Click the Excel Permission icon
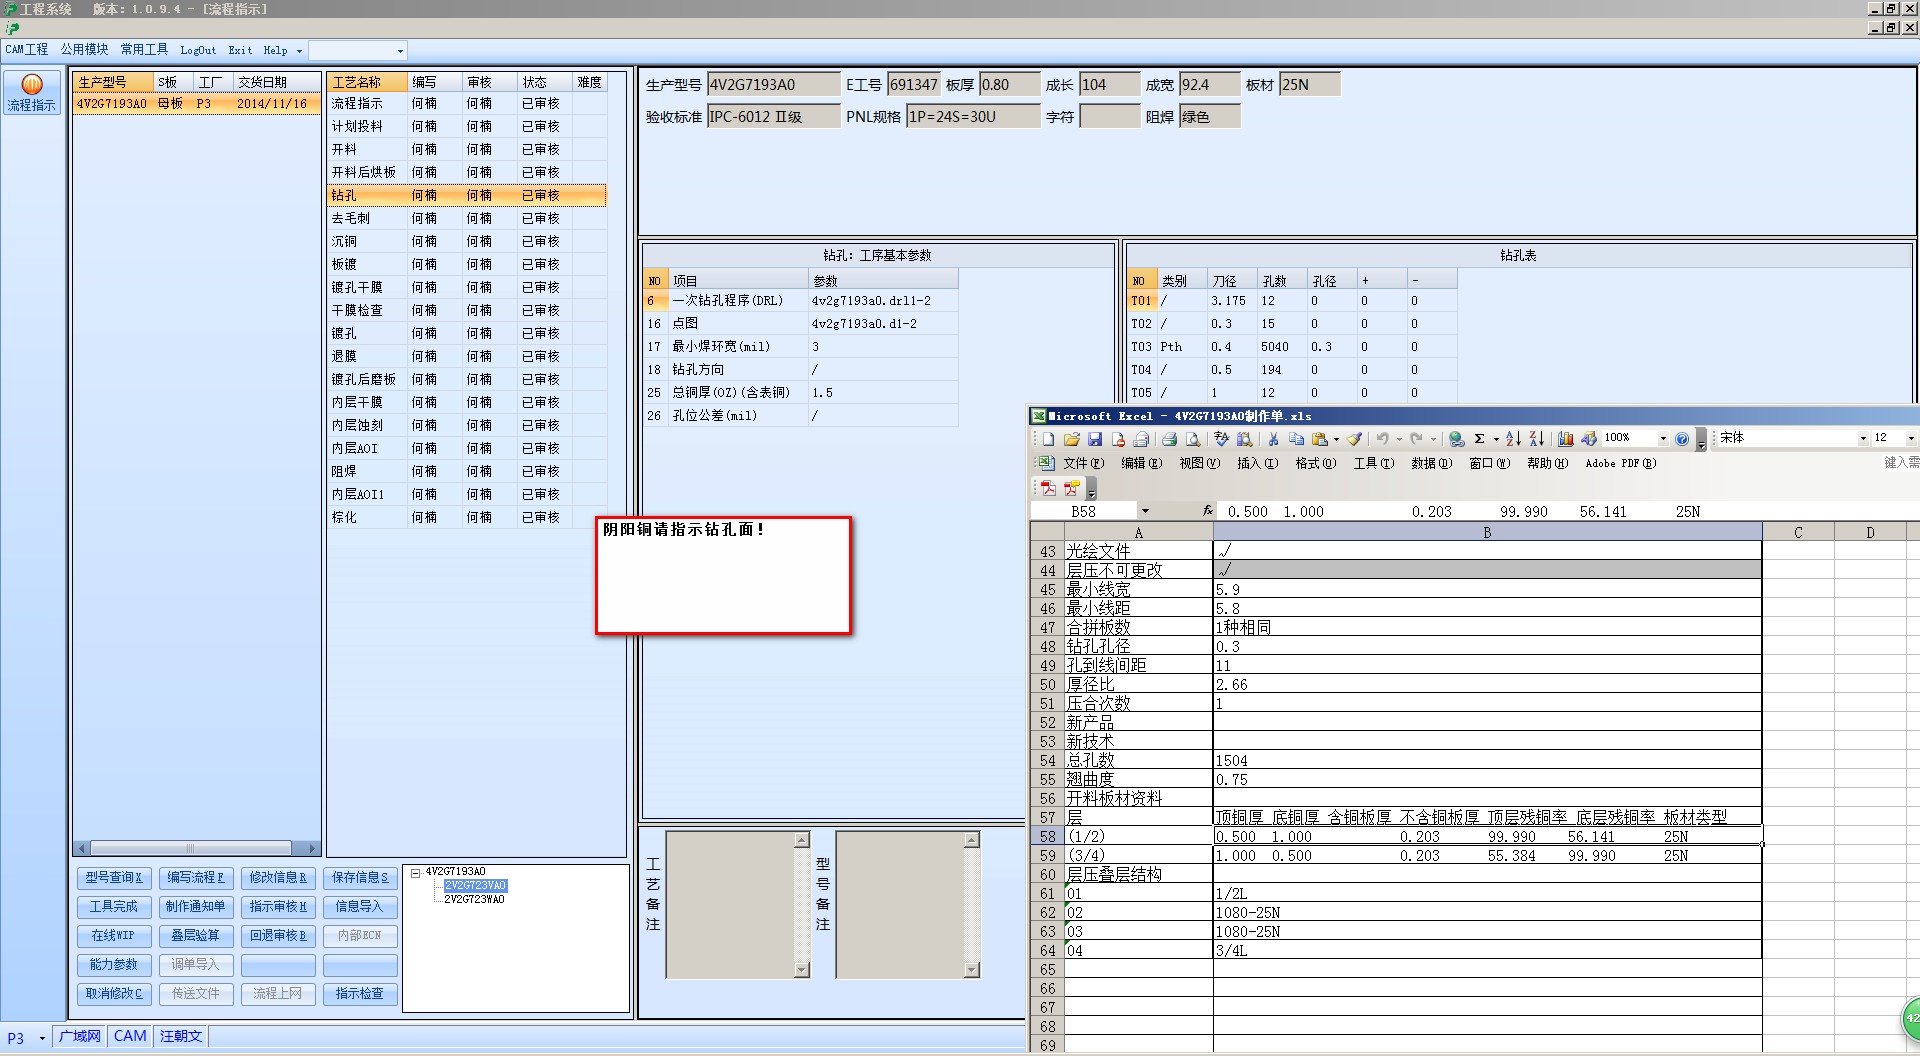The image size is (1920, 1056). click(1117, 439)
